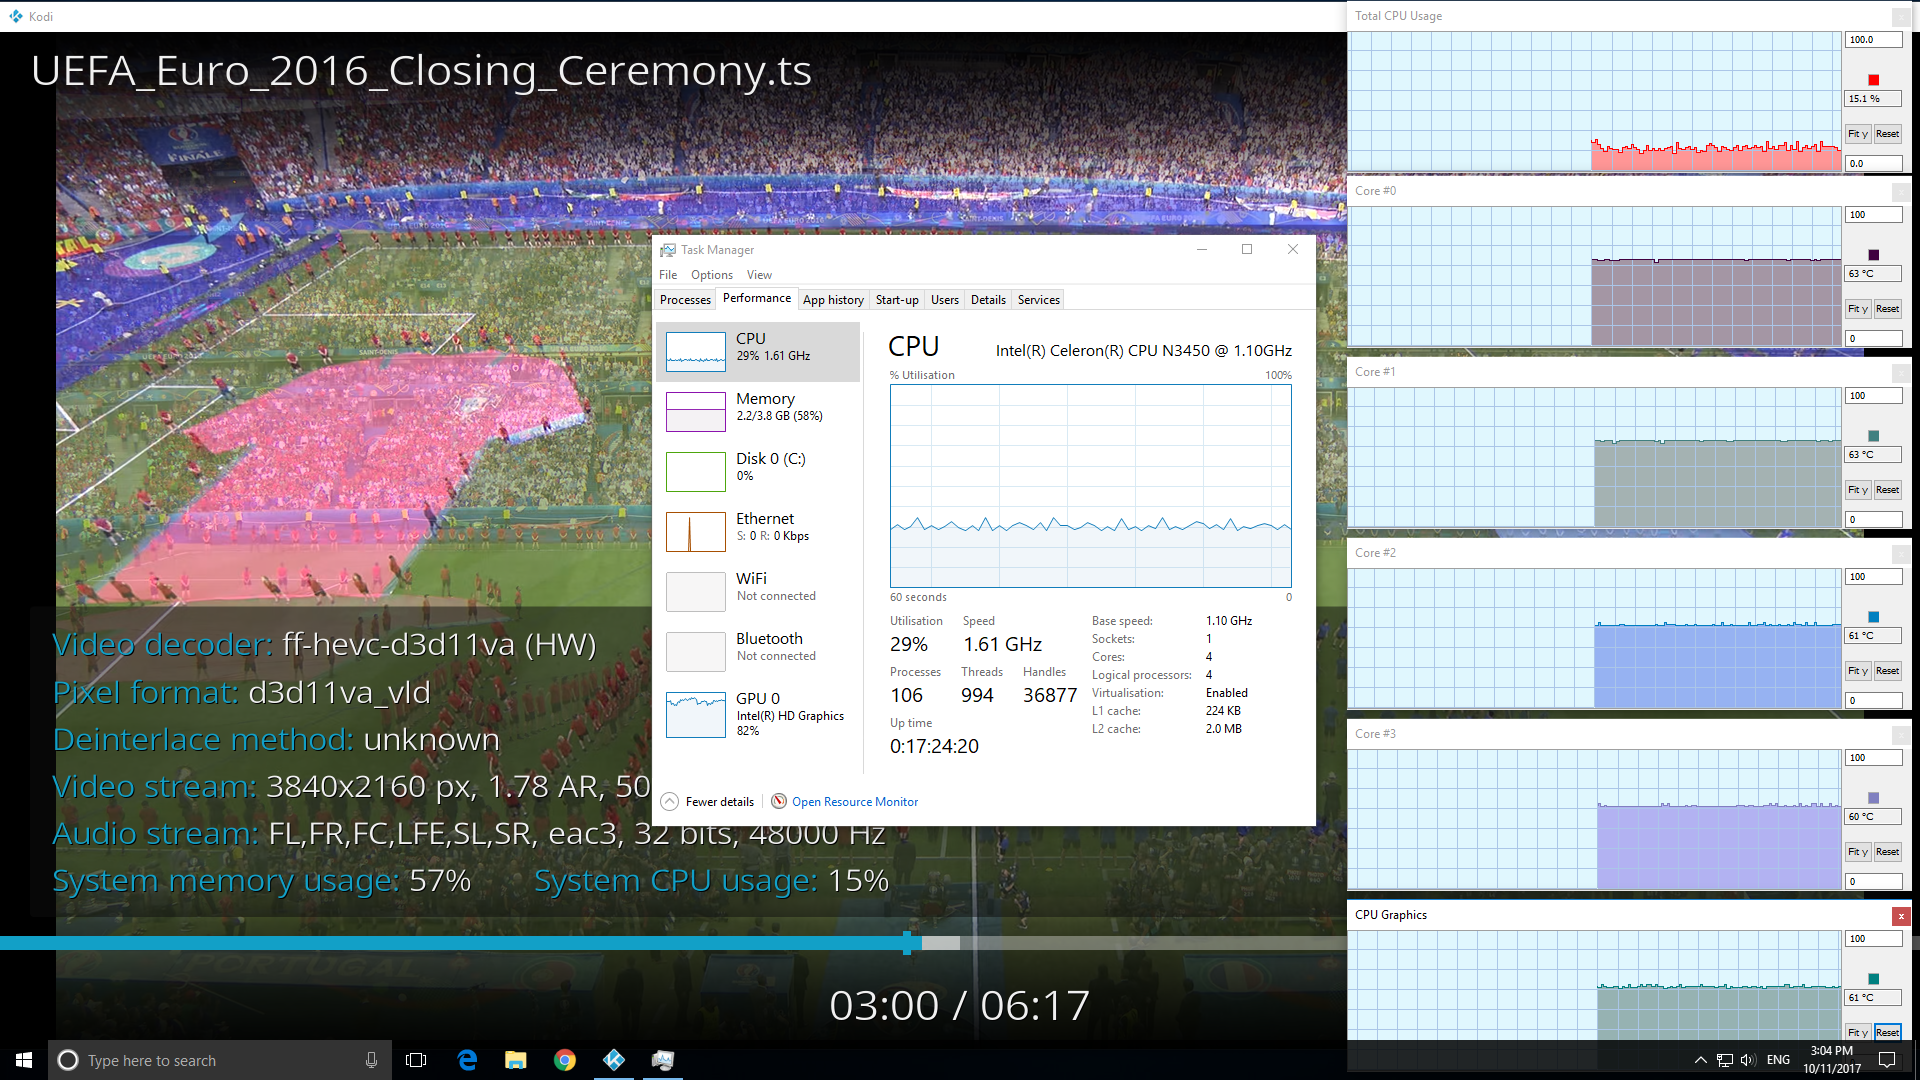Image resolution: width=1920 pixels, height=1080 pixels.
Task: Maximize the Task Manager window
Action: click(x=1247, y=250)
